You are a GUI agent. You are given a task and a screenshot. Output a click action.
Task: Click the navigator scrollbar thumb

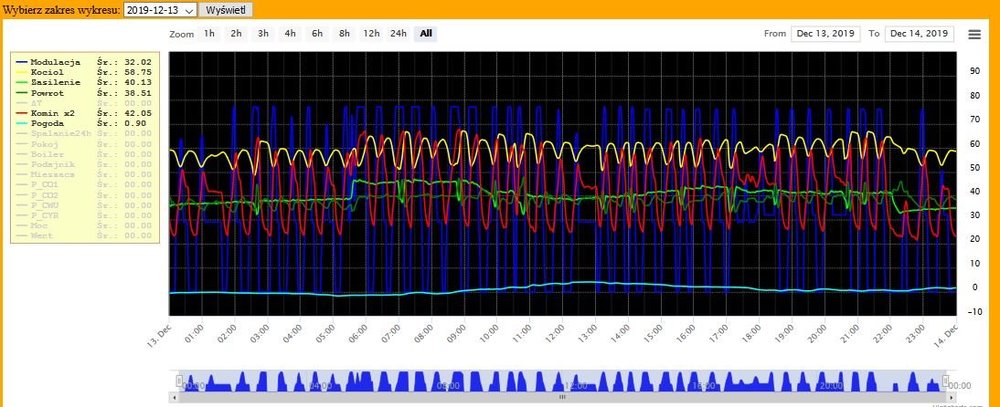tap(562, 397)
